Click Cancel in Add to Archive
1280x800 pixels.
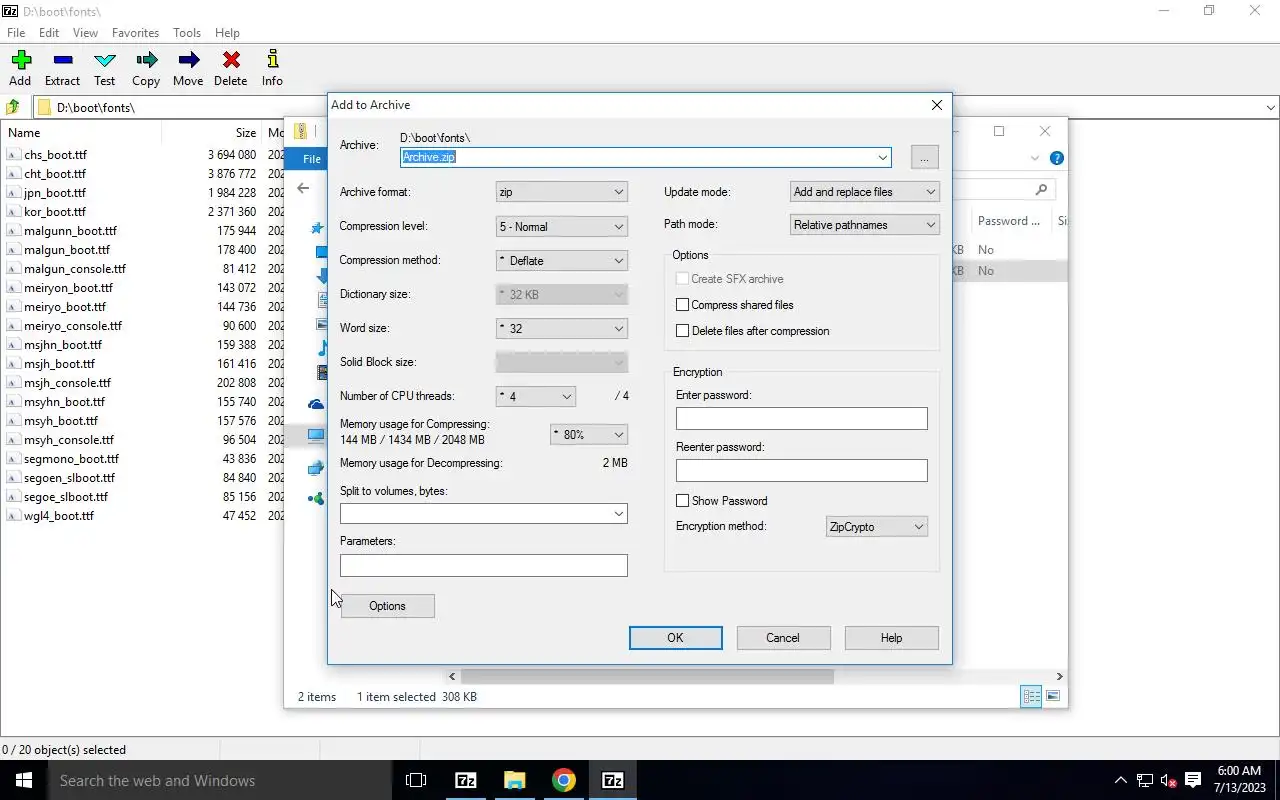tap(783, 638)
